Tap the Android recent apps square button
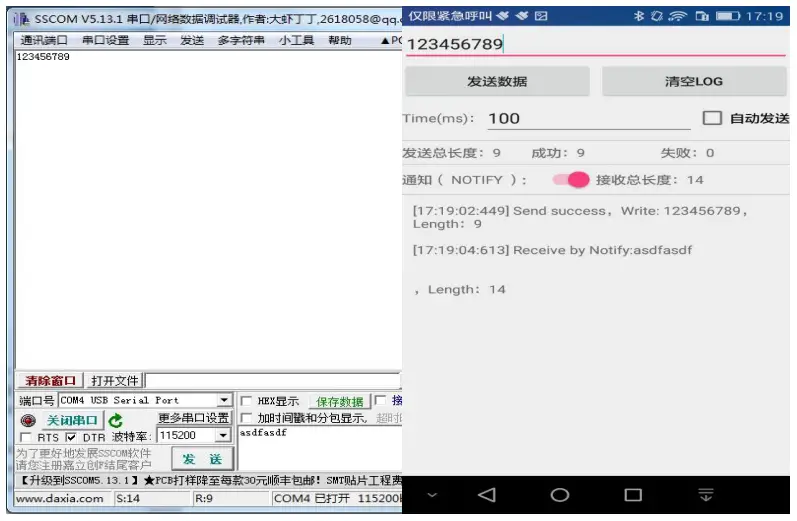This screenshot has height=521, width=797. click(633, 495)
